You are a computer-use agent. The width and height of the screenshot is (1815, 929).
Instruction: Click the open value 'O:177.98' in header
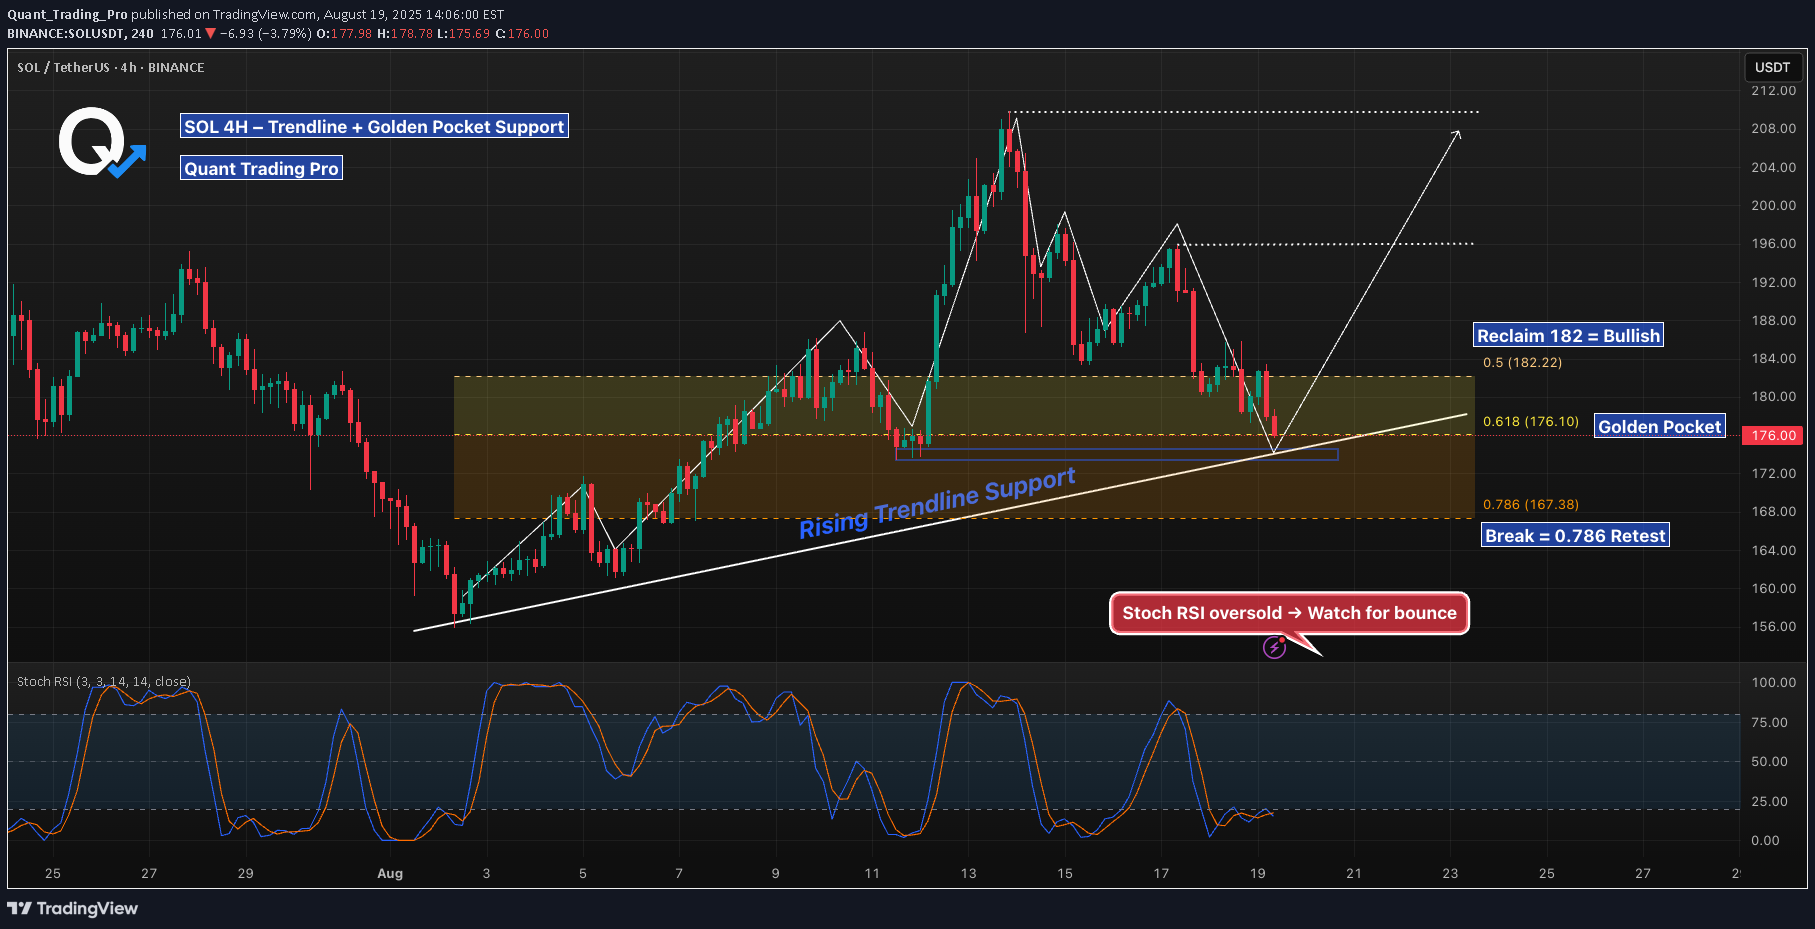coord(344,33)
